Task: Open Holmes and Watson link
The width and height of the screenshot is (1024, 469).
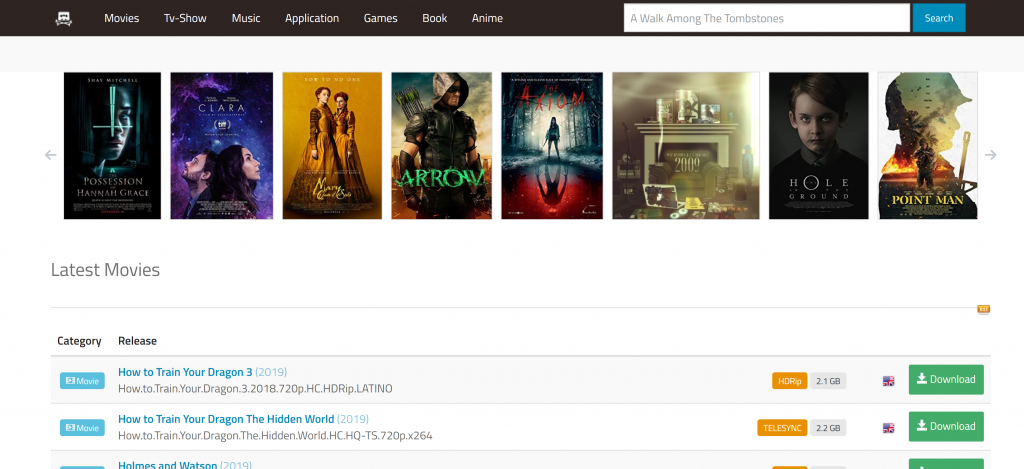Action: click(167, 465)
